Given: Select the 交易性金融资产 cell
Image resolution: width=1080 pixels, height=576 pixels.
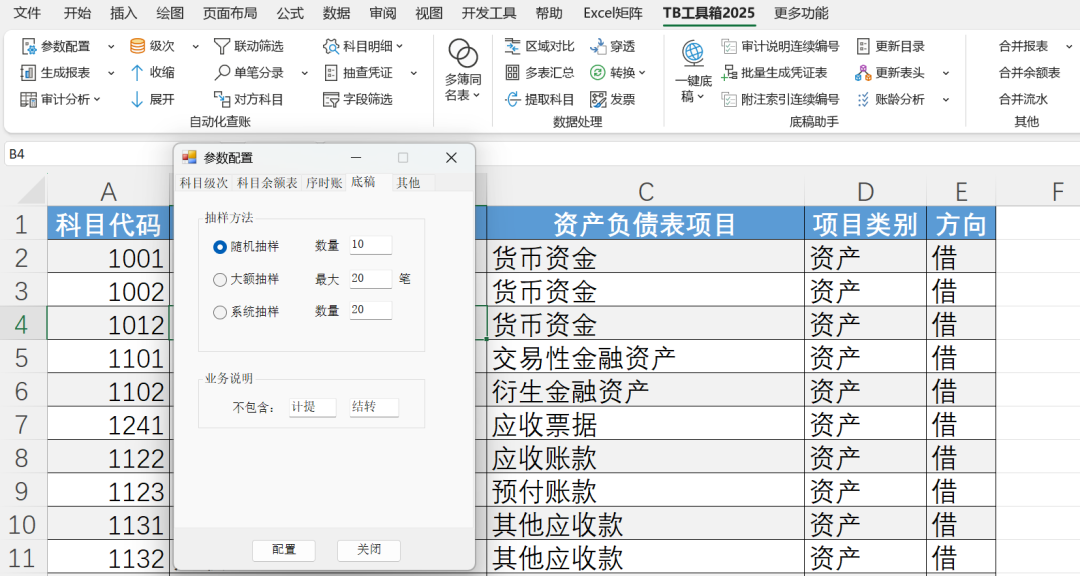Looking at the screenshot, I should point(645,358).
